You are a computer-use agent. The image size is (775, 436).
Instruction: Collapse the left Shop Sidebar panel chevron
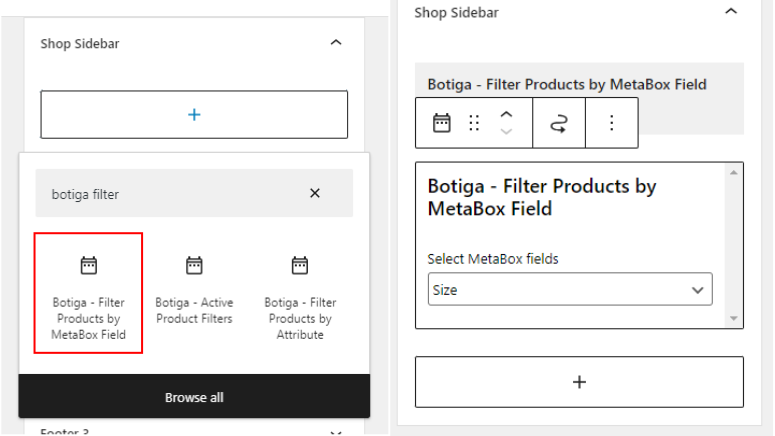pos(336,43)
